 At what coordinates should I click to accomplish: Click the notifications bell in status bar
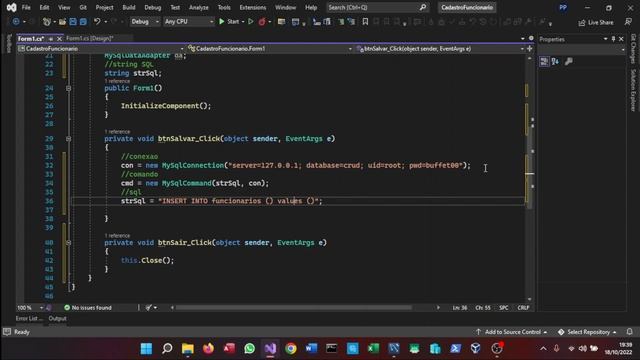(629, 332)
